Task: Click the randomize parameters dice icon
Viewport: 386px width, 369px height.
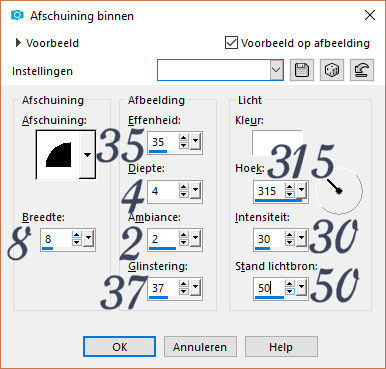Action: (332, 70)
